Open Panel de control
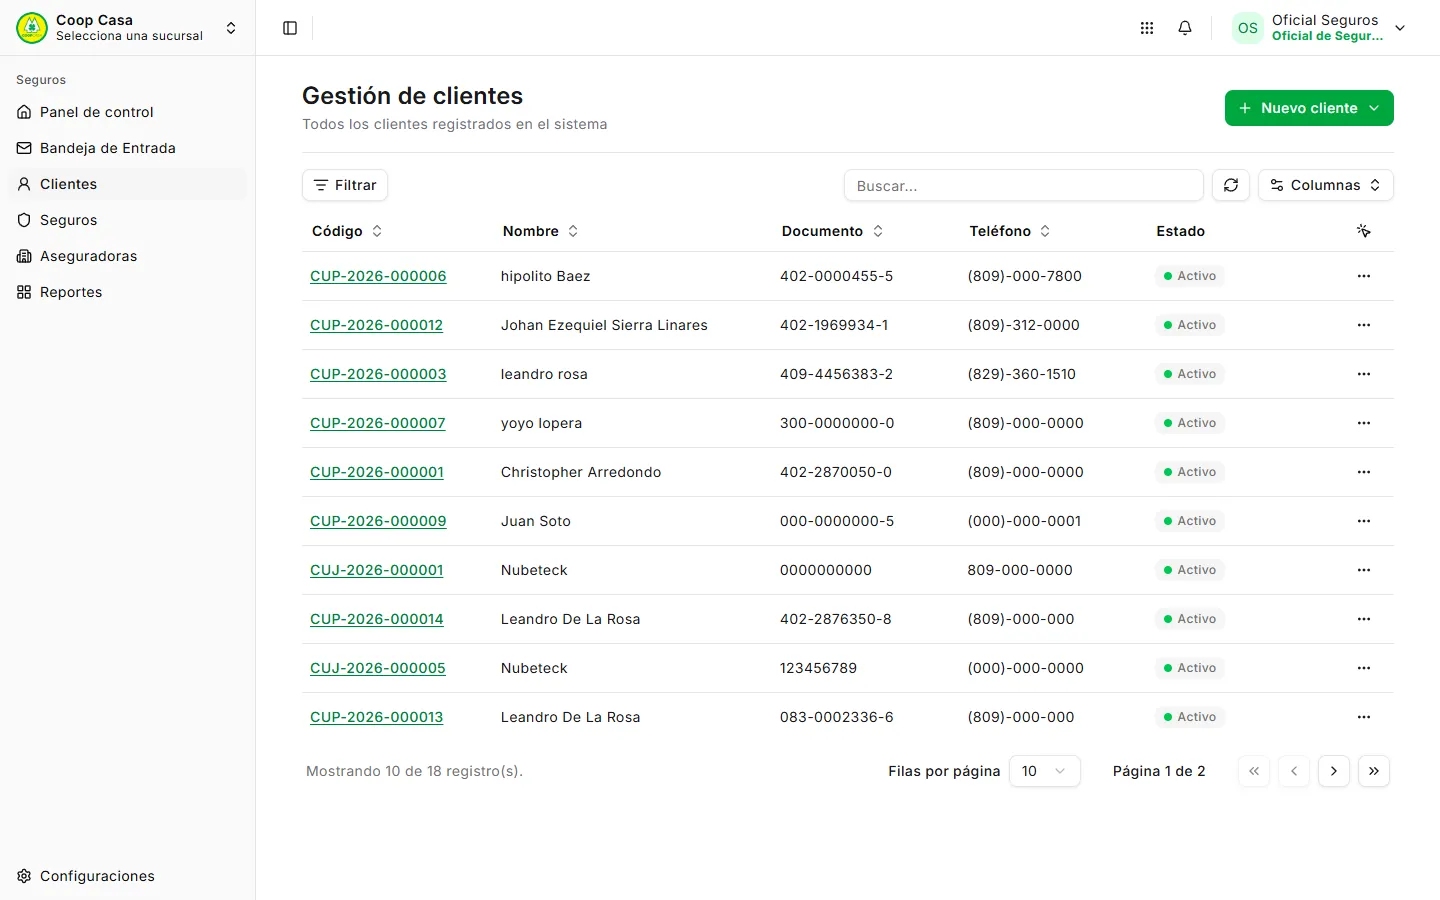This screenshot has width=1440, height=900. (x=128, y=112)
